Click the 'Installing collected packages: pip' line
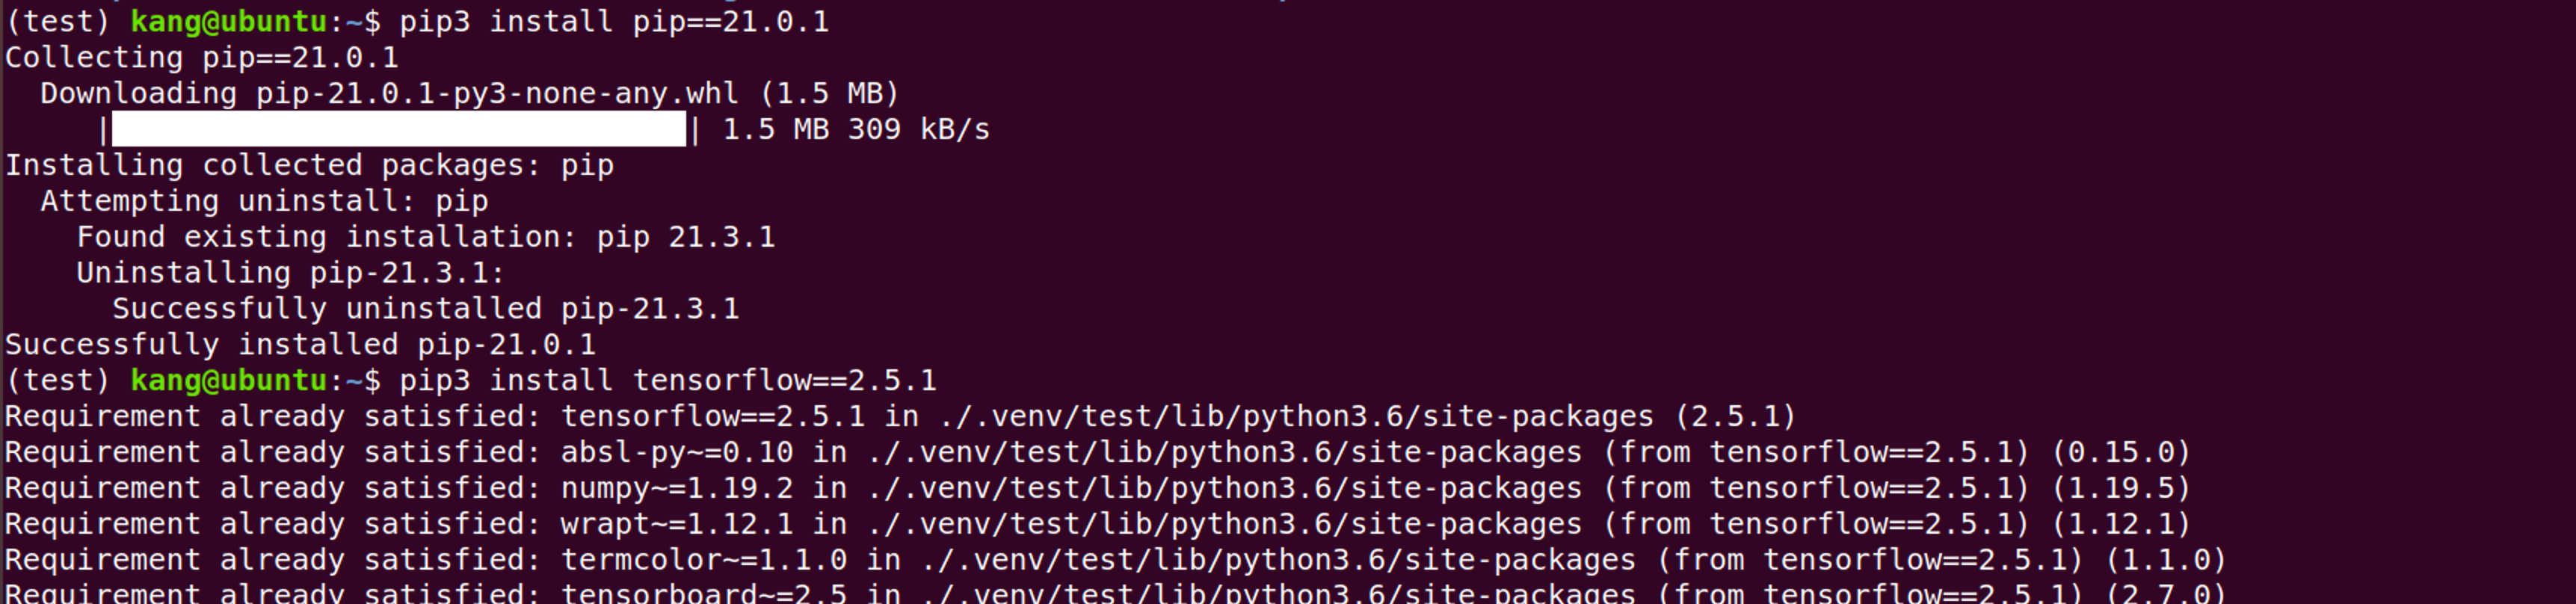The image size is (2576, 604). tap(309, 165)
